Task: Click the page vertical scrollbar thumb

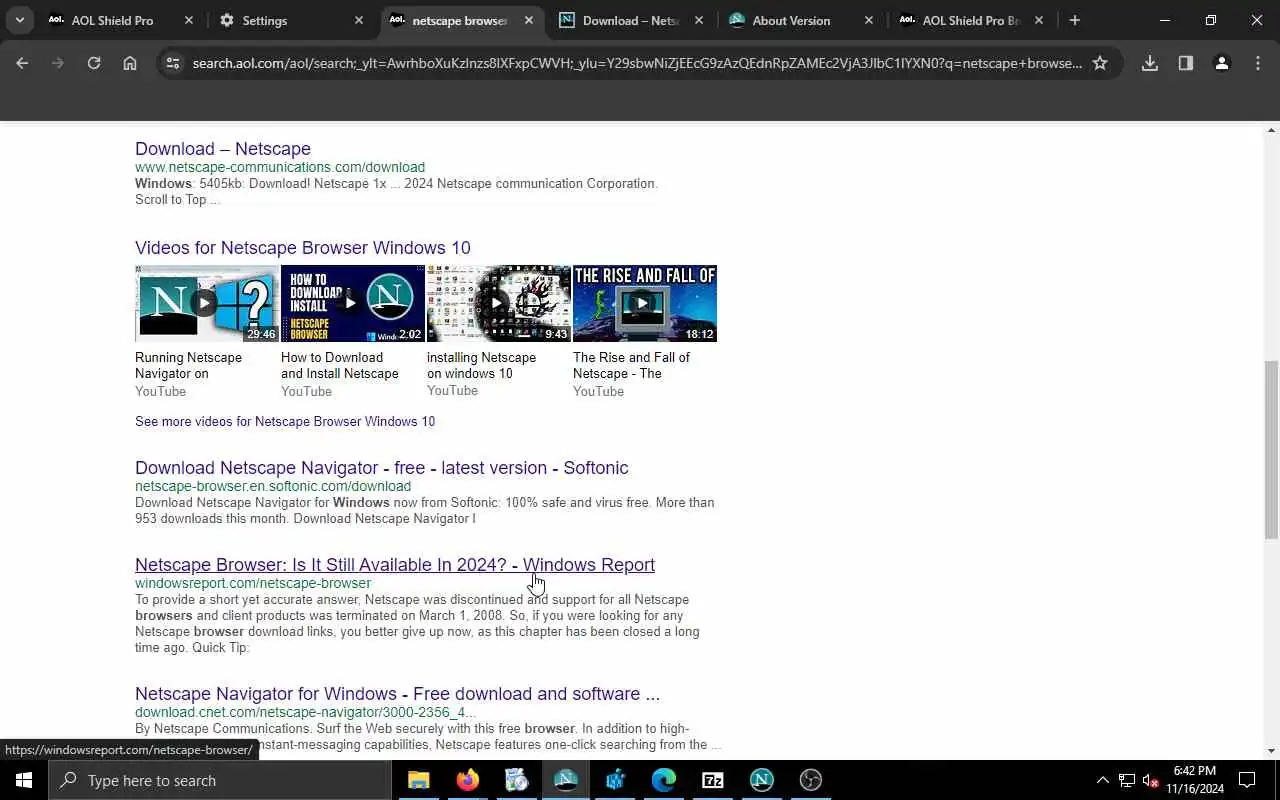Action: pos(1272,450)
